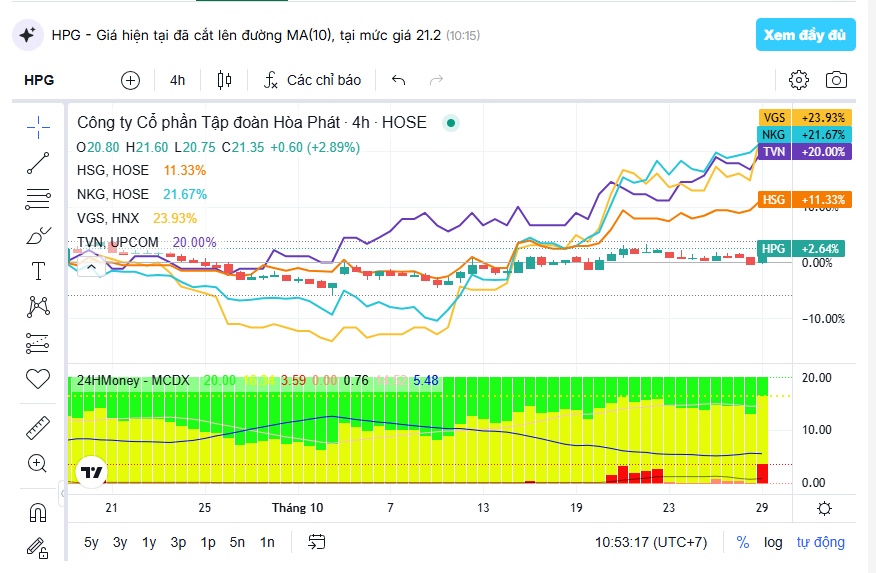Click the NKG, HOSE legend entry
The height and width of the screenshot is (573, 876).
pyautogui.click(x=113, y=194)
